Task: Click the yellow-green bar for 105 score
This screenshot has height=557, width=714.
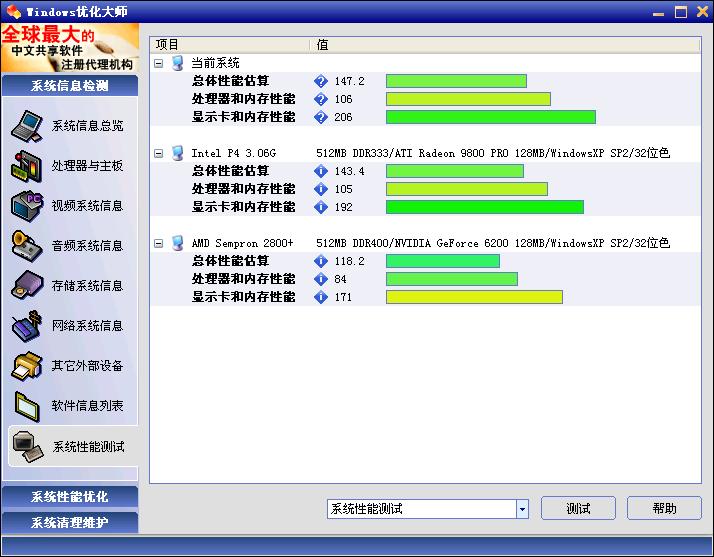Action: click(x=467, y=189)
